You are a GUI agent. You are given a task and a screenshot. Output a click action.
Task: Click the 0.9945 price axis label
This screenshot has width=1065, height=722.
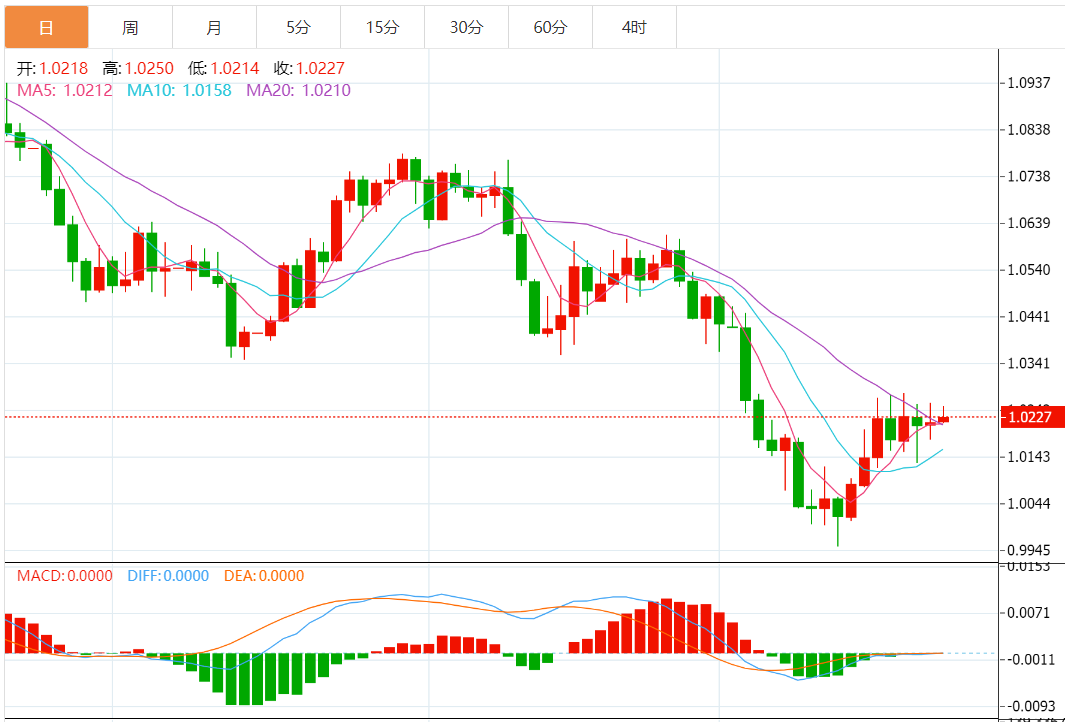1029,550
